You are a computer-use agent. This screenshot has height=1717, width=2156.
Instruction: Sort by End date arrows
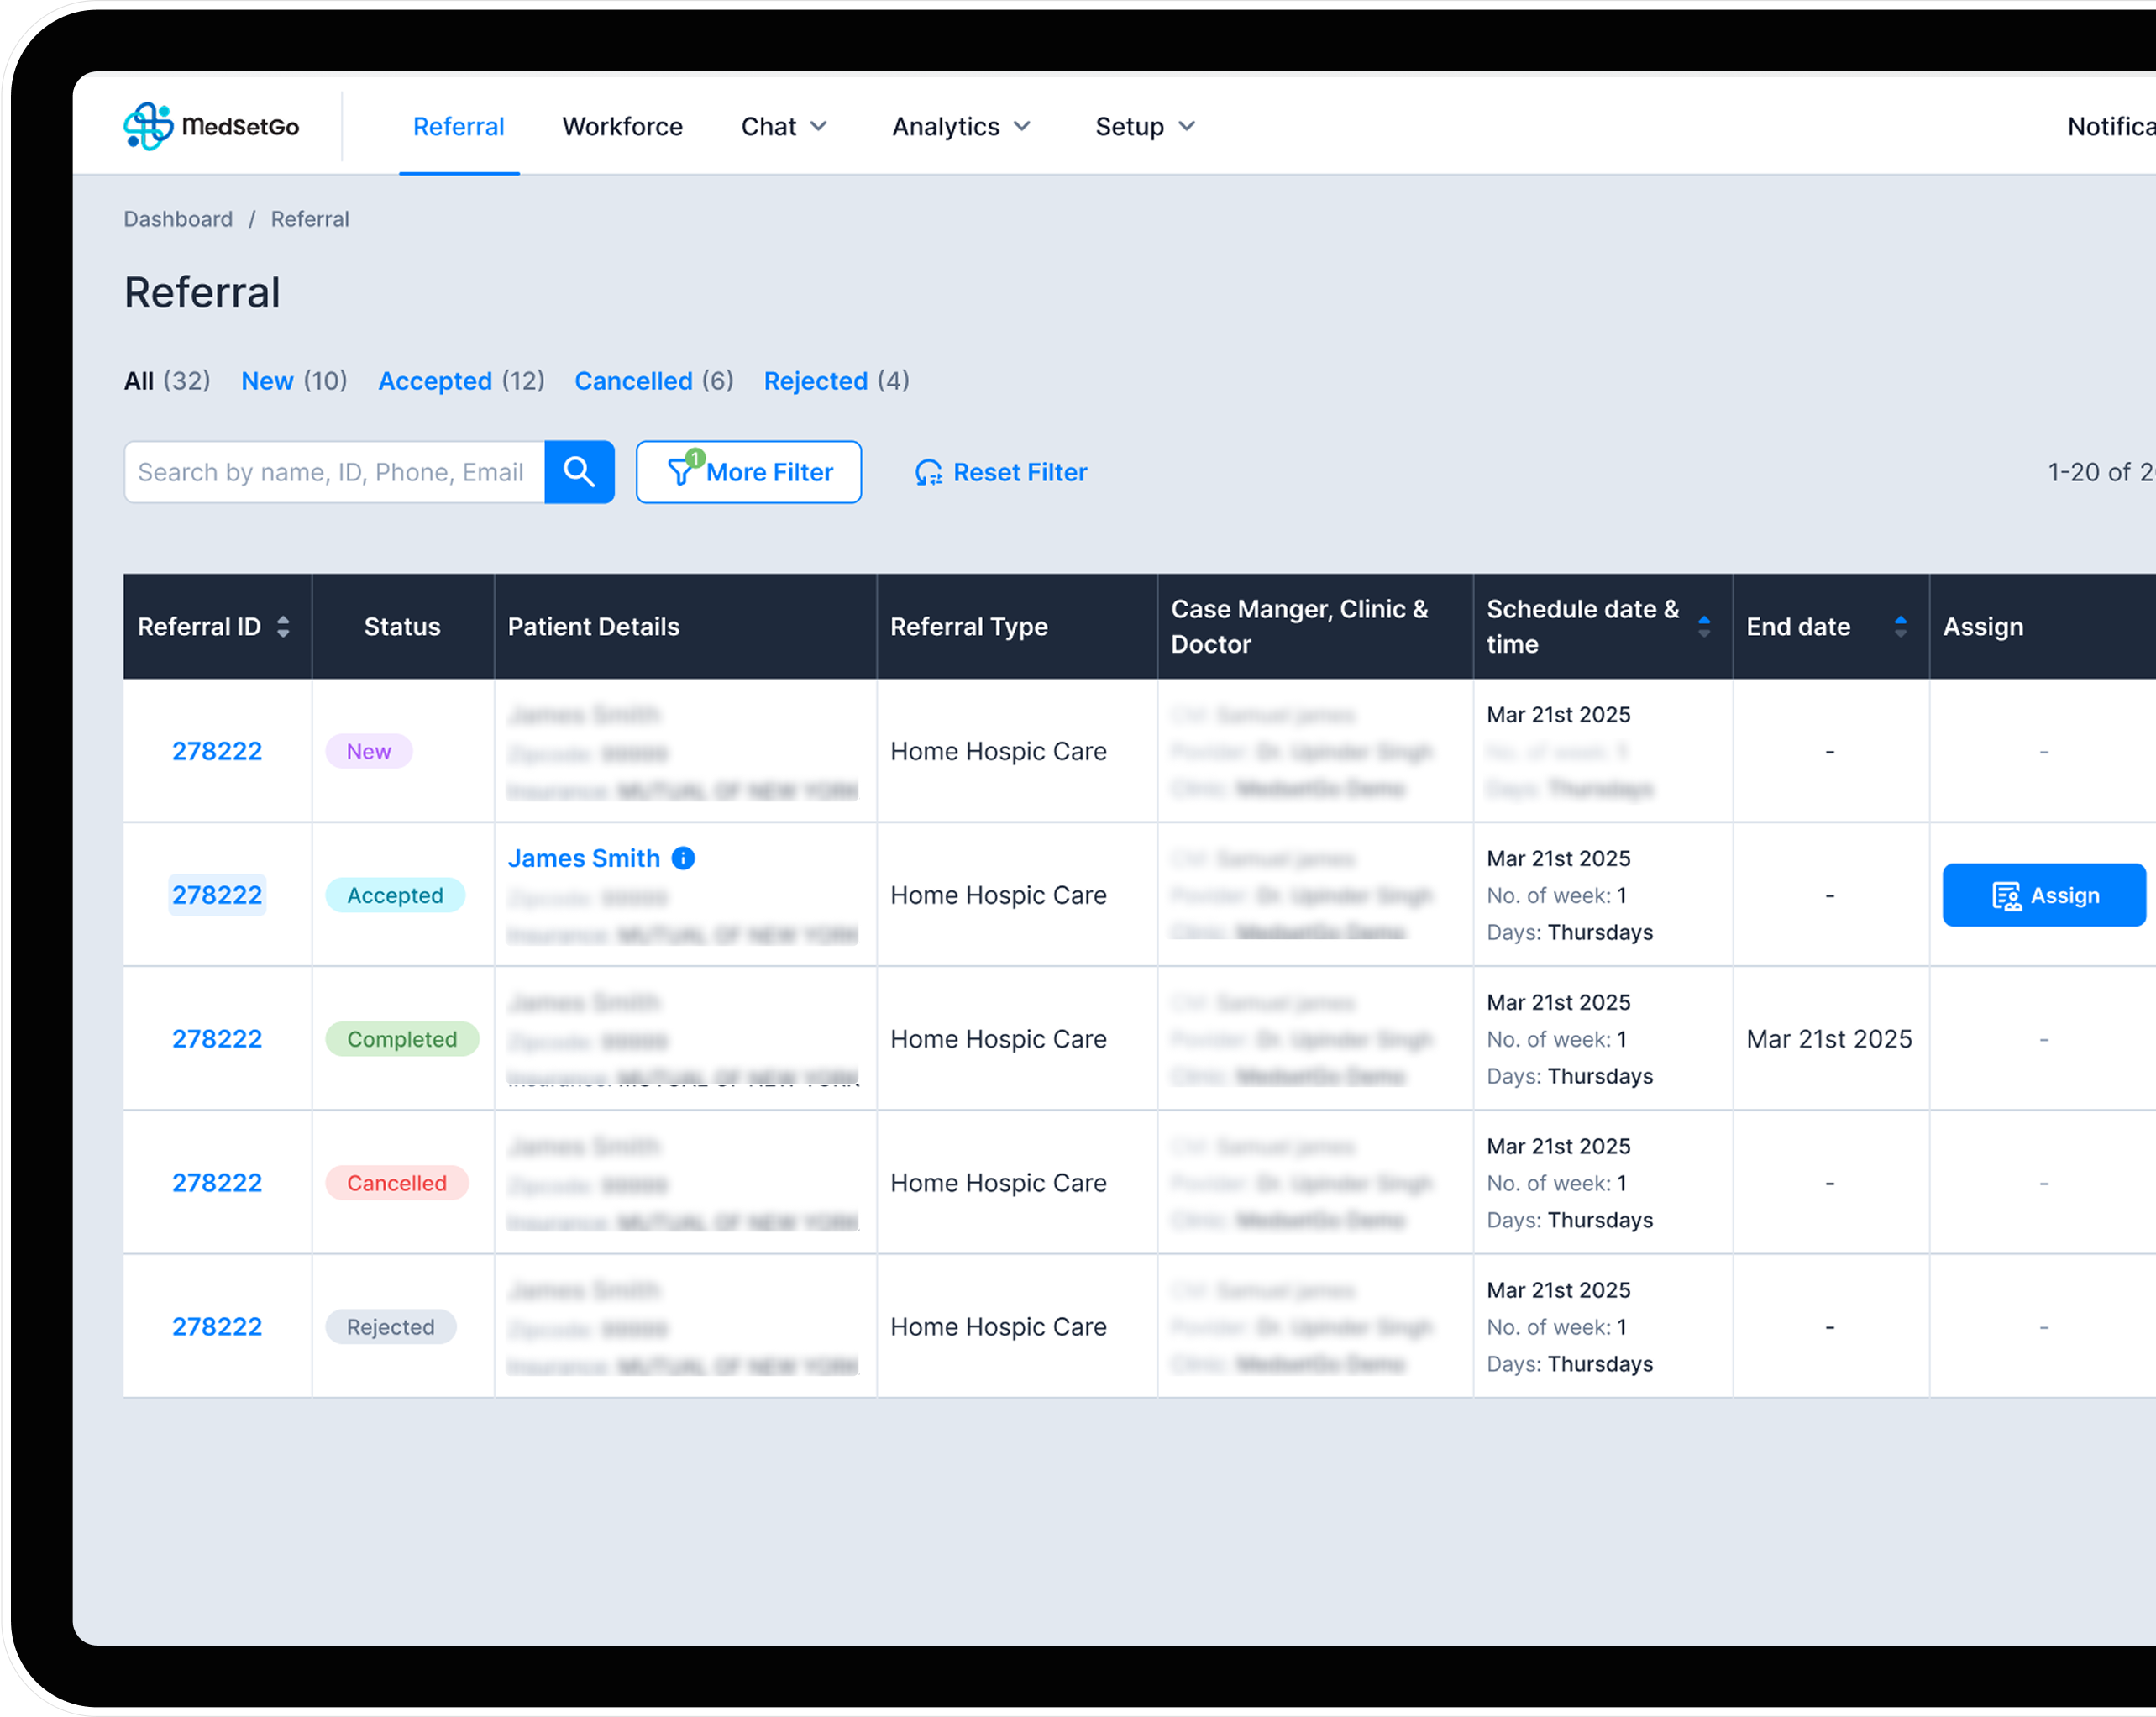(x=1900, y=627)
